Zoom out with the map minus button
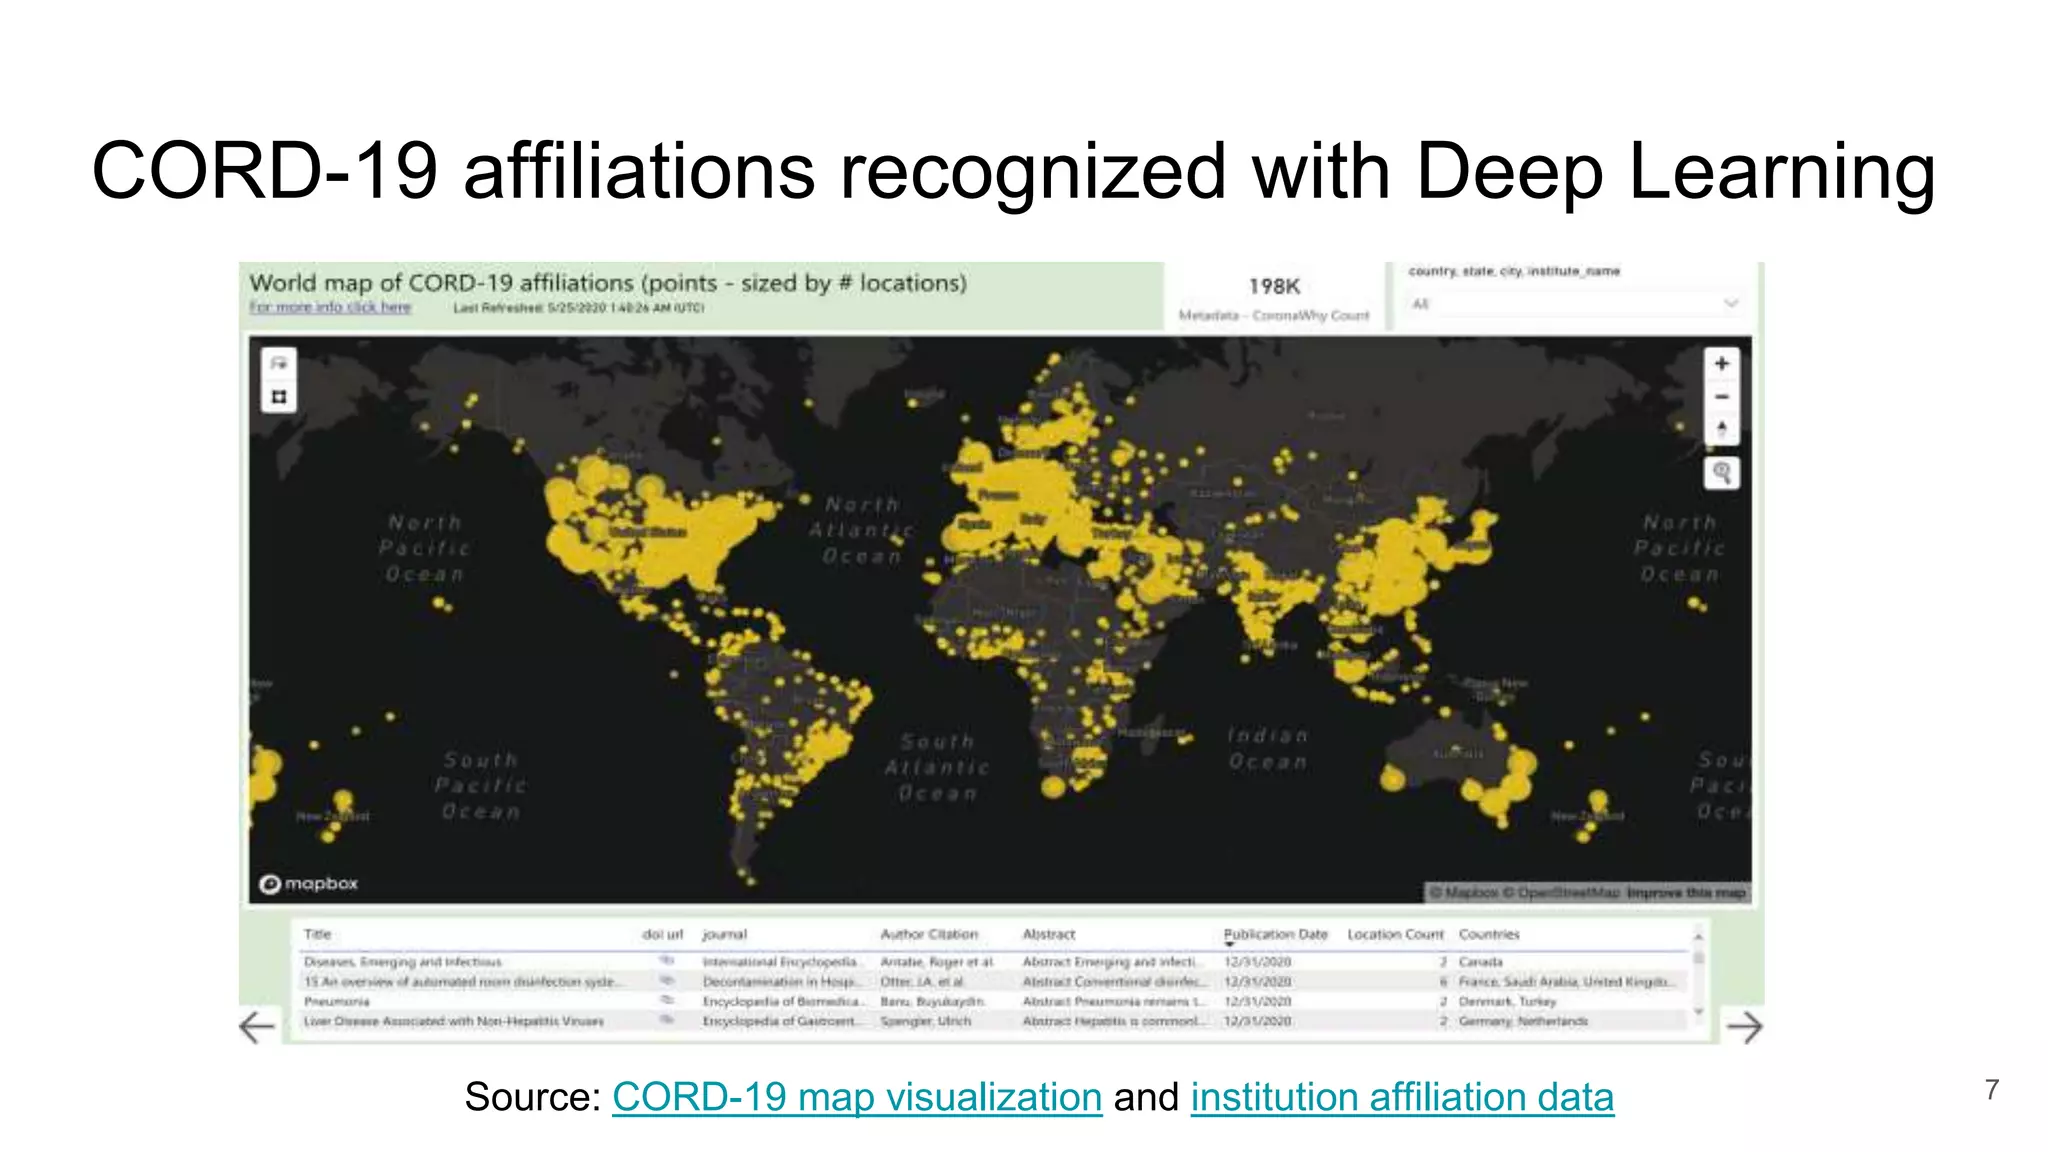This screenshot has width=2048, height=1152. tap(1721, 397)
